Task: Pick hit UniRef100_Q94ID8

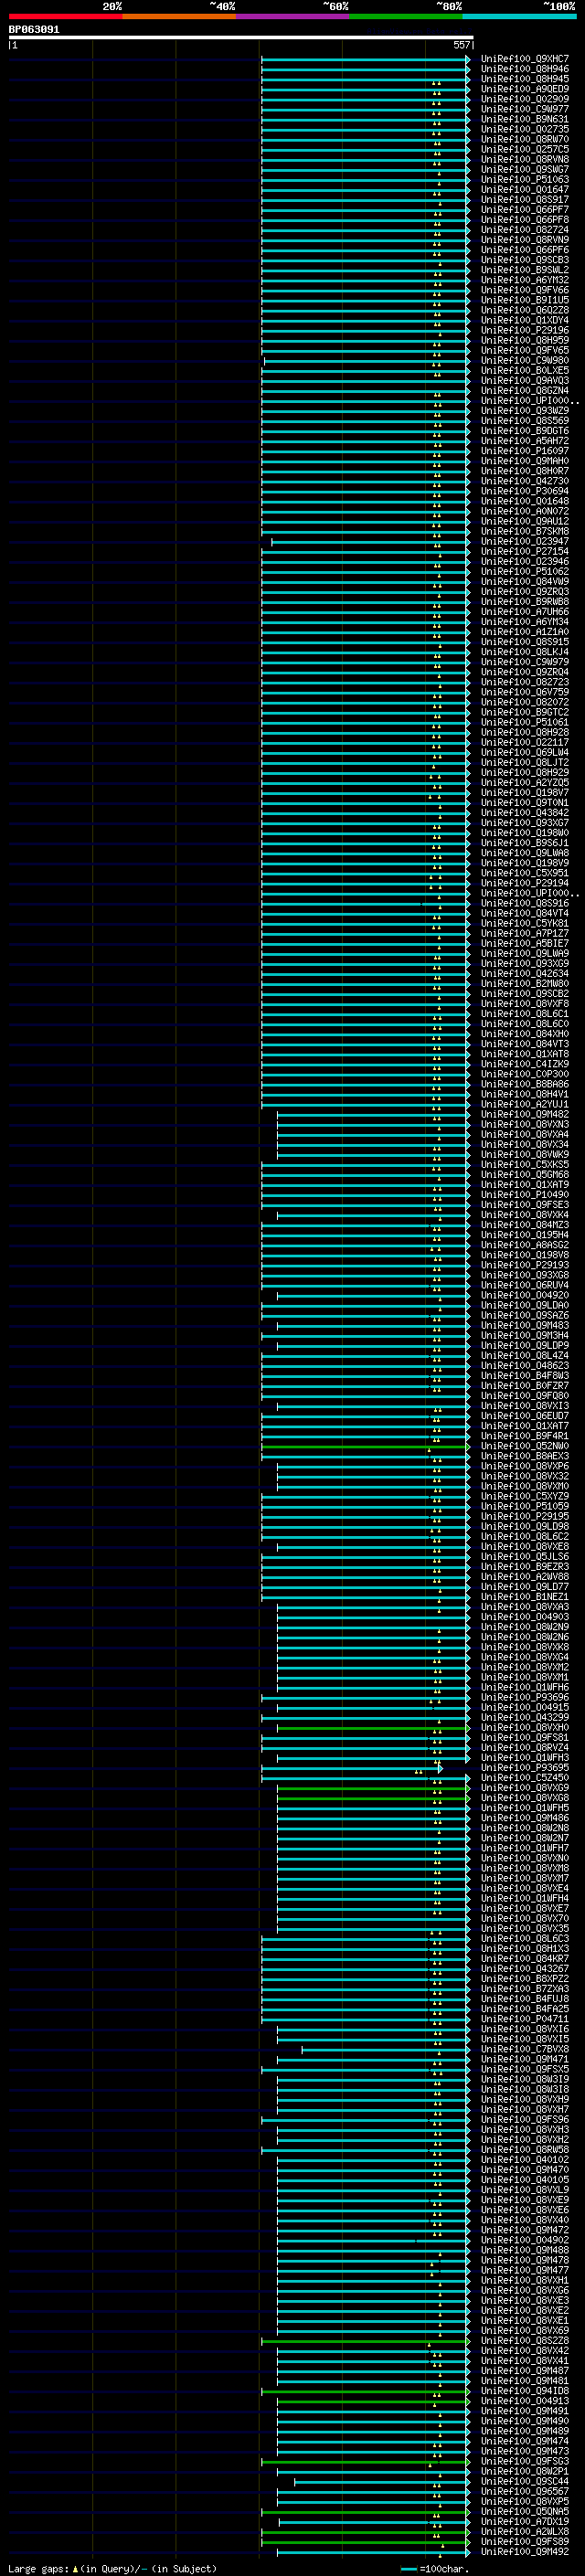Action: tap(525, 2391)
